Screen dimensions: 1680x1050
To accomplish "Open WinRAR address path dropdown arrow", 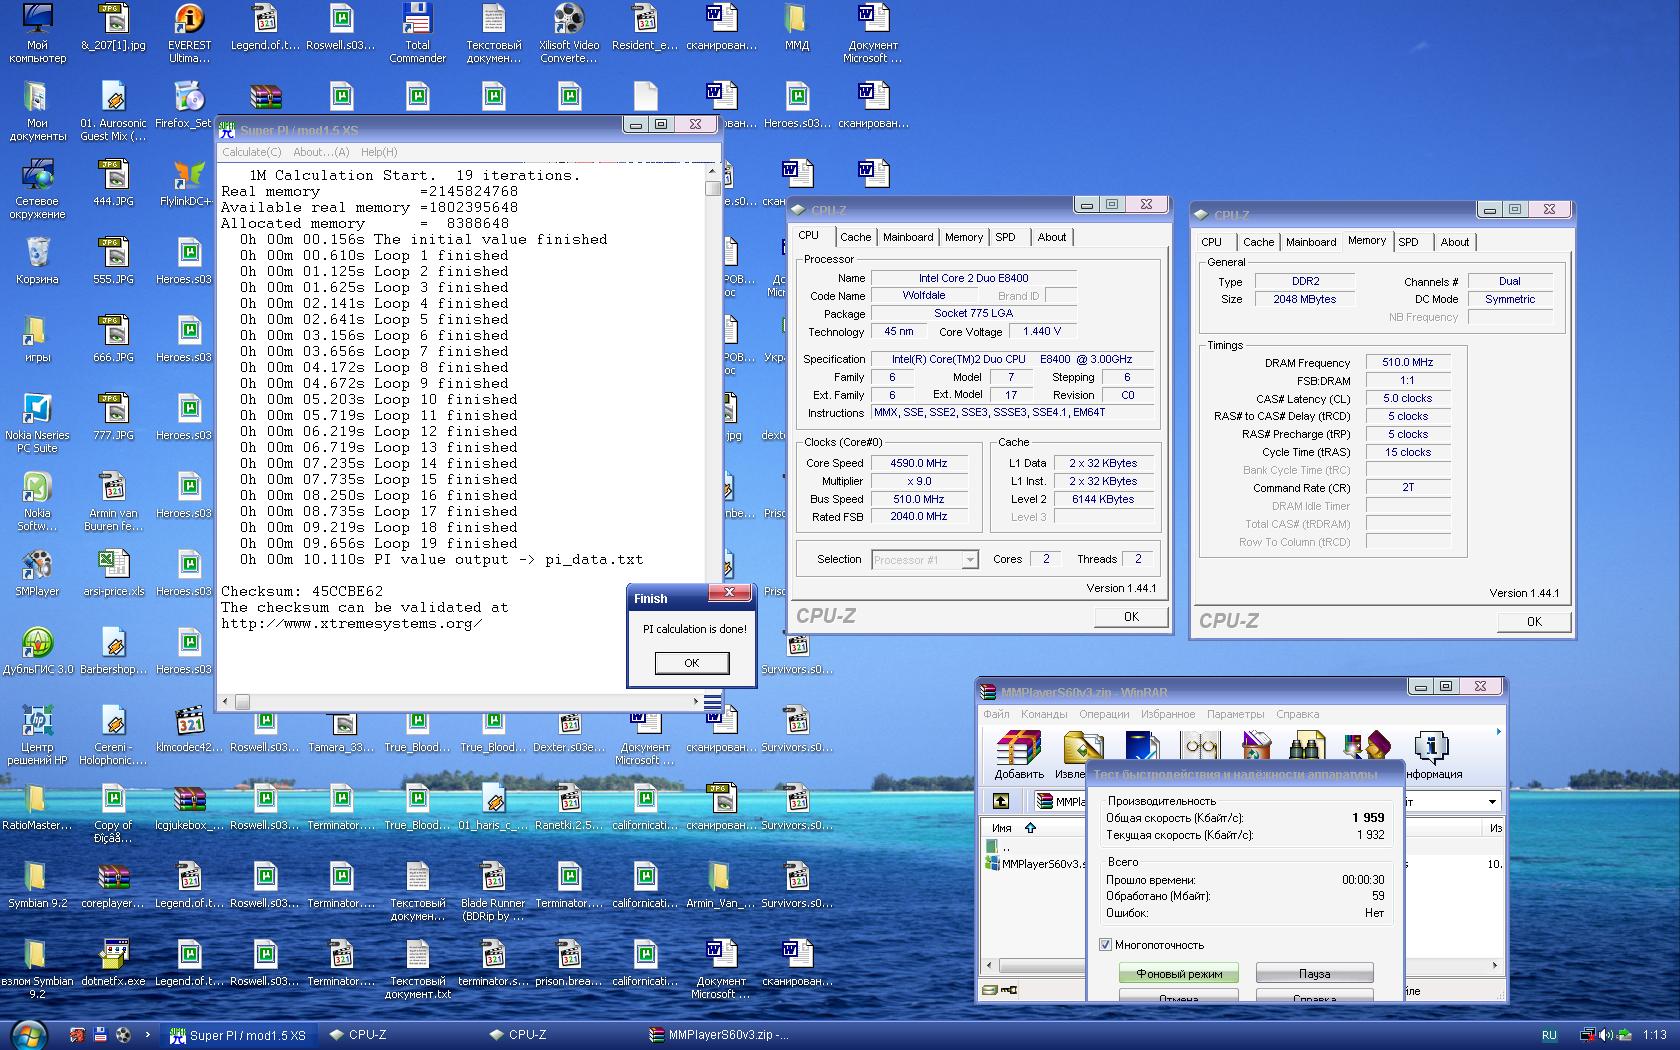I will click(x=1492, y=801).
